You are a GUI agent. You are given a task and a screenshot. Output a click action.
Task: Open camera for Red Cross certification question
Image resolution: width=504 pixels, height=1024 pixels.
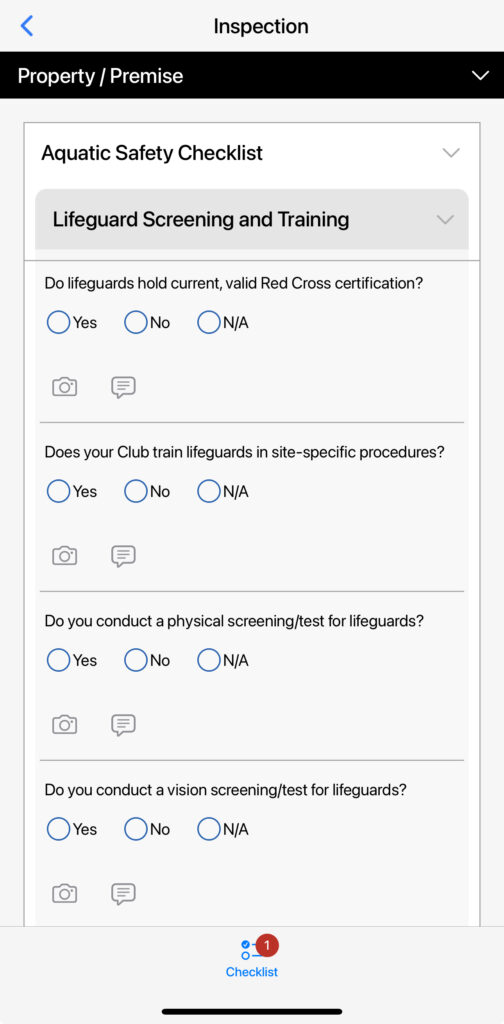click(65, 387)
